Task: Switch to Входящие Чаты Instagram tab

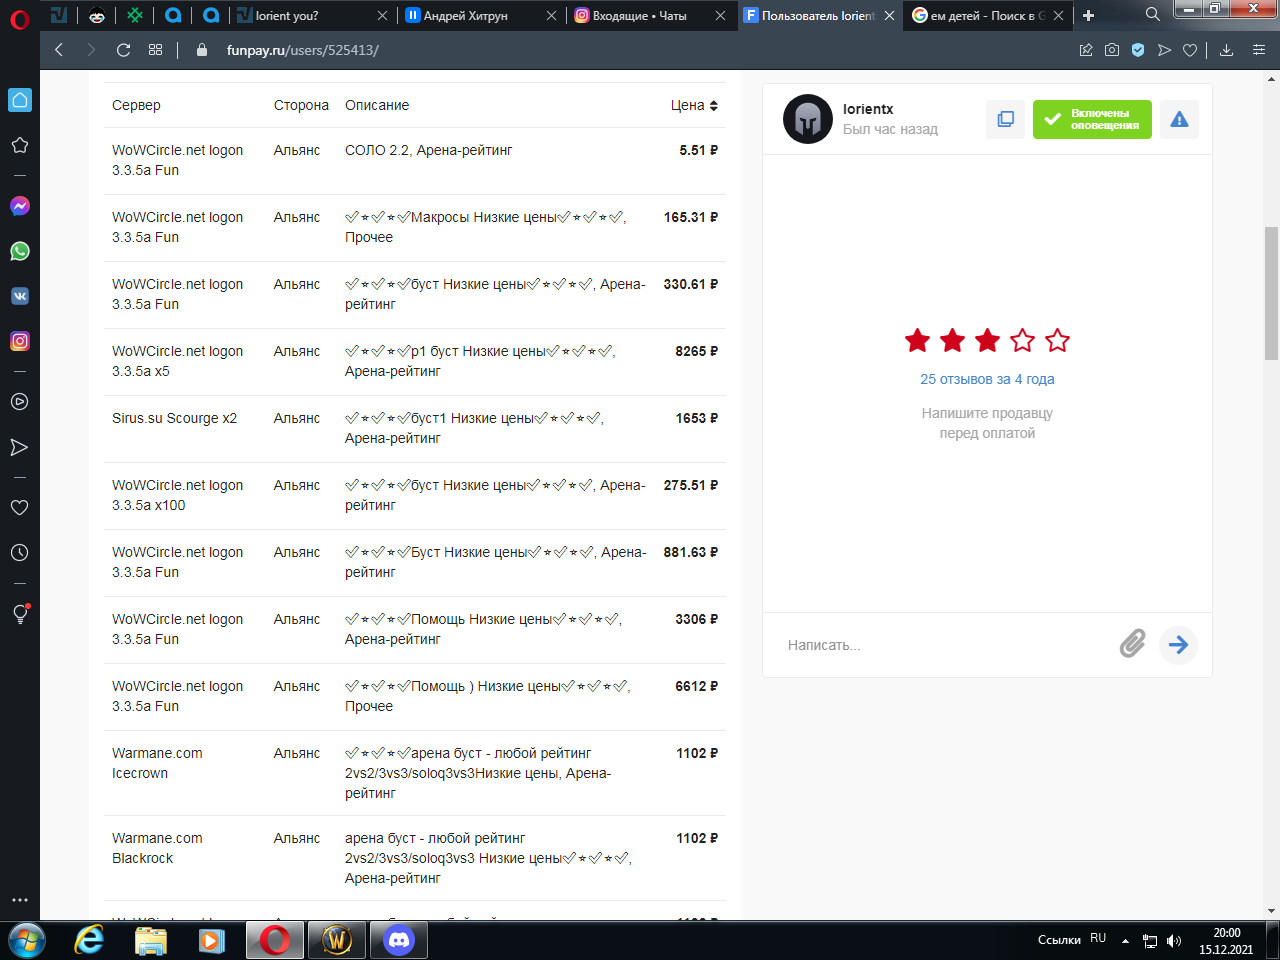Action: click(639, 16)
